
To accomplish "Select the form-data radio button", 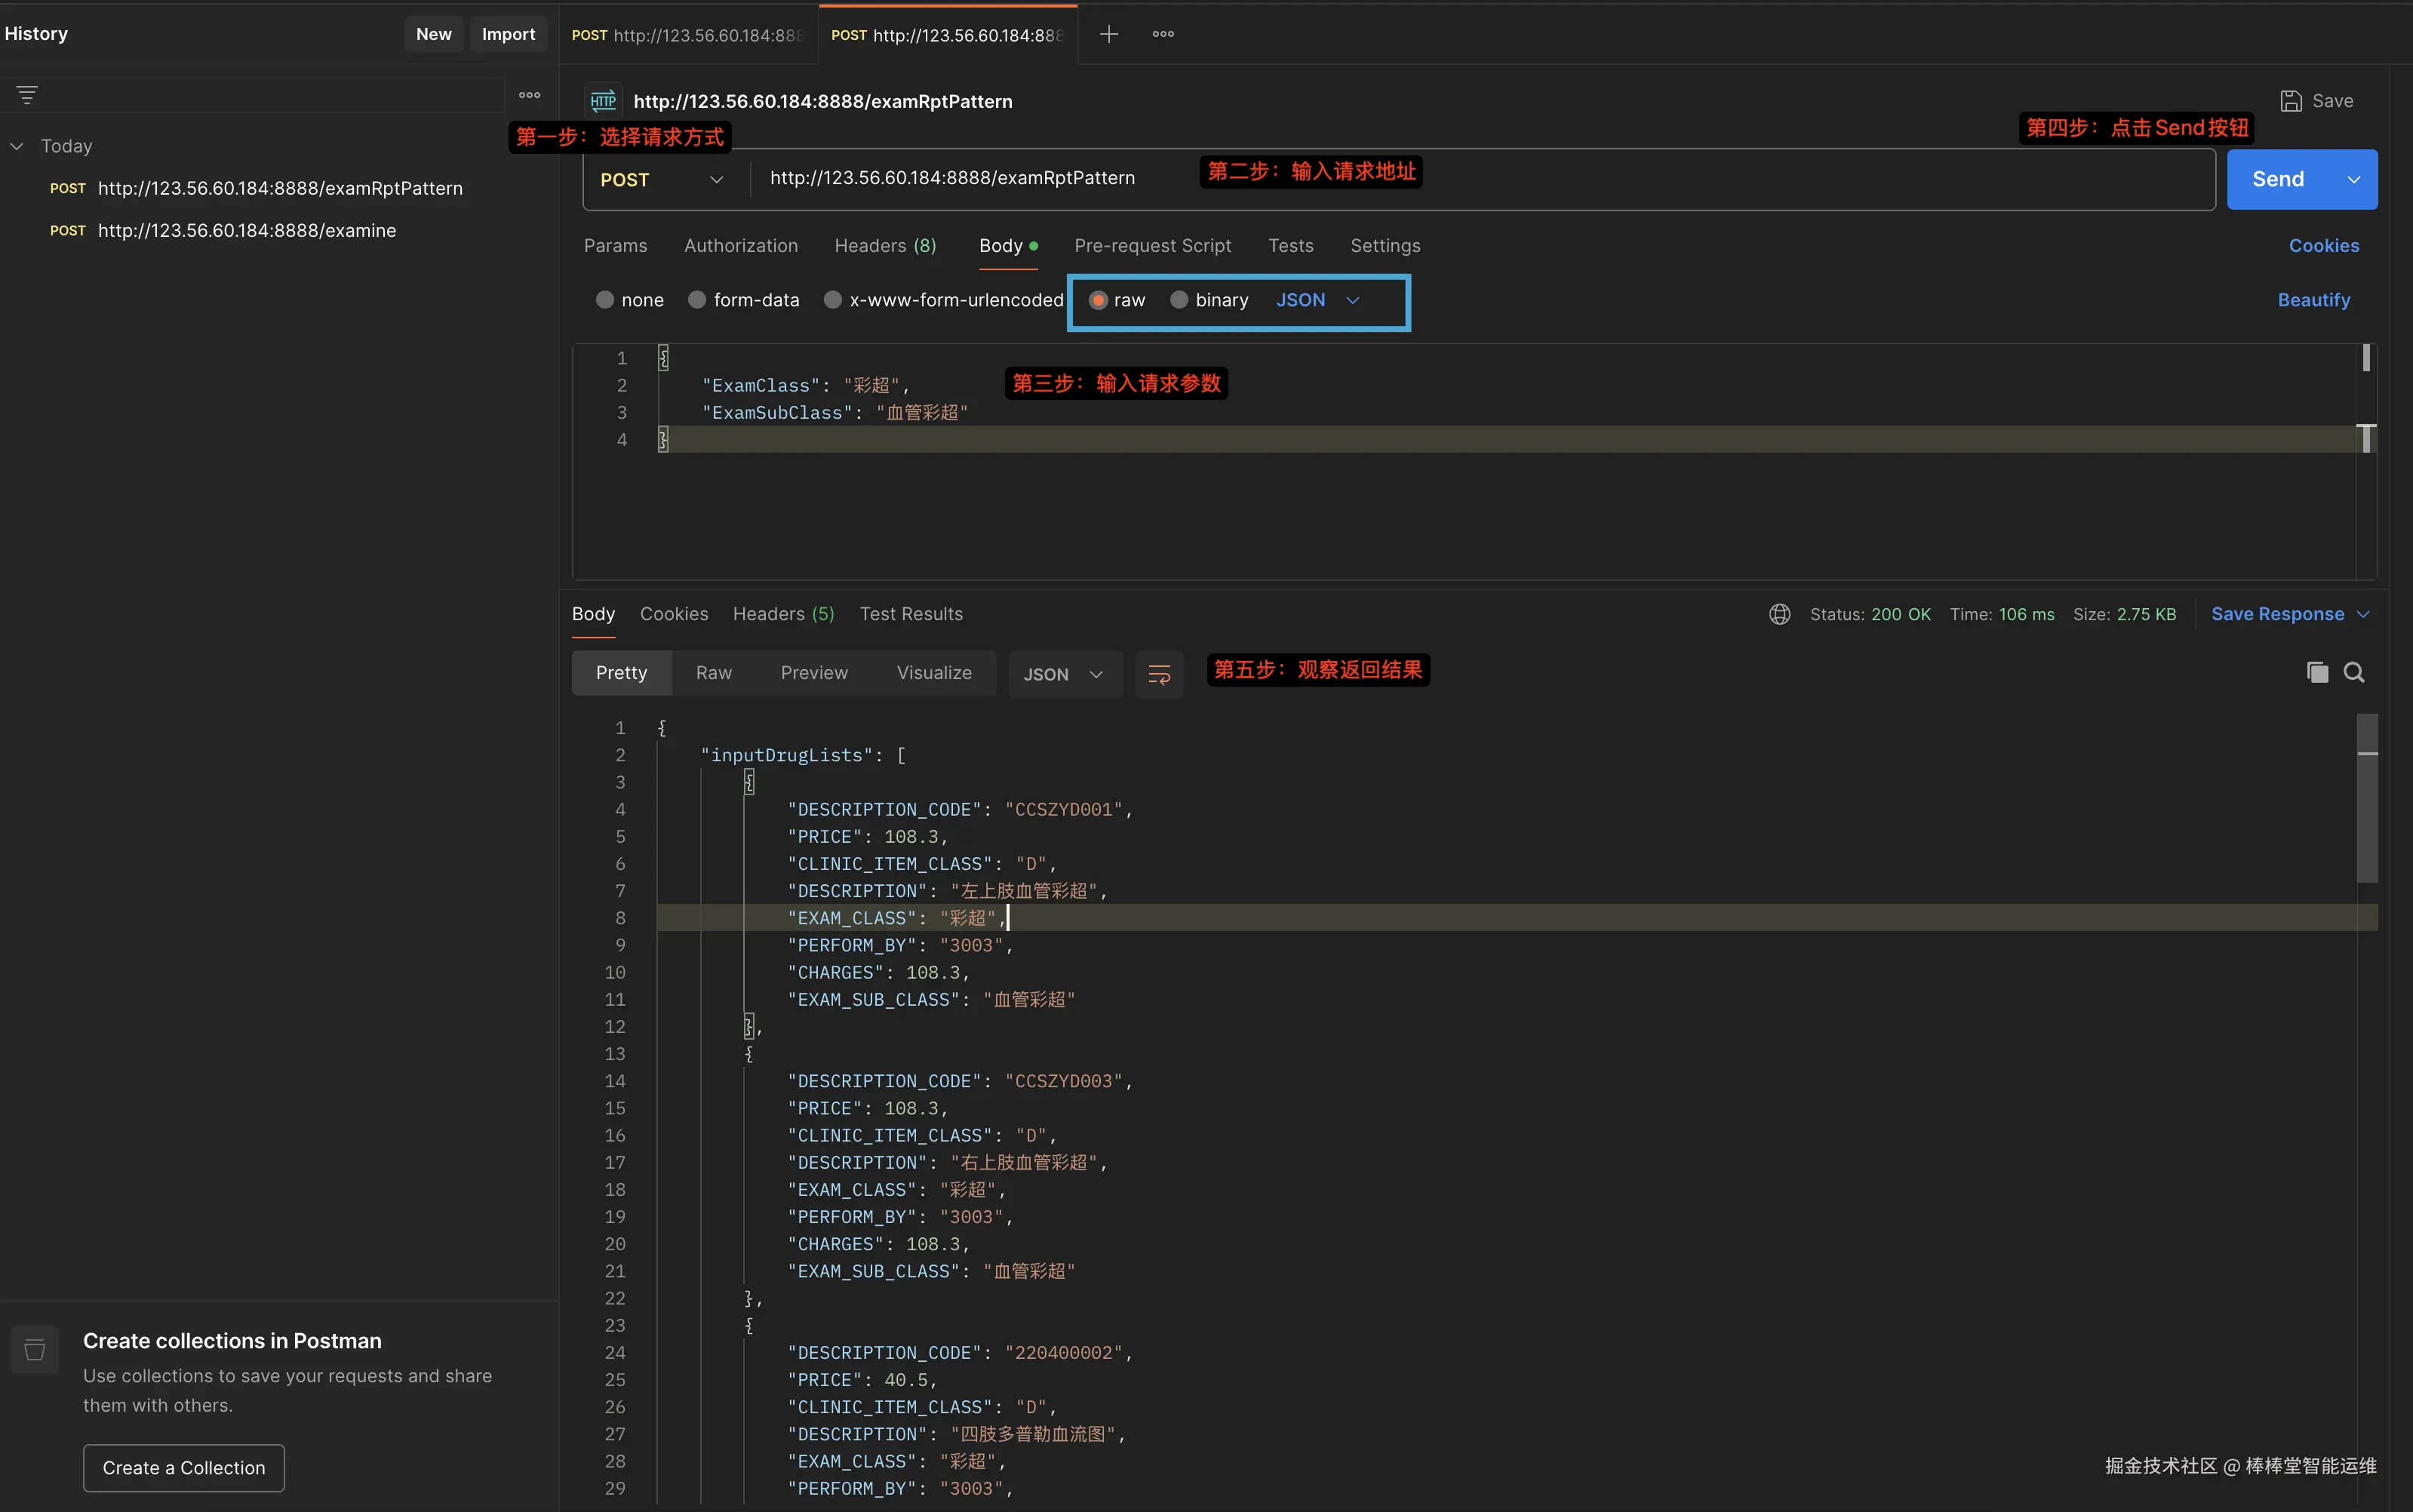I will point(697,300).
